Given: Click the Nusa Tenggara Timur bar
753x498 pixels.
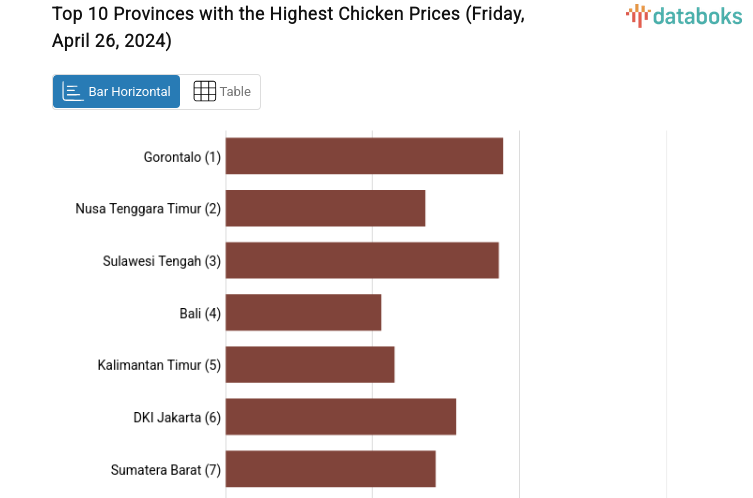Looking at the screenshot, I should (x=325, y=209).
